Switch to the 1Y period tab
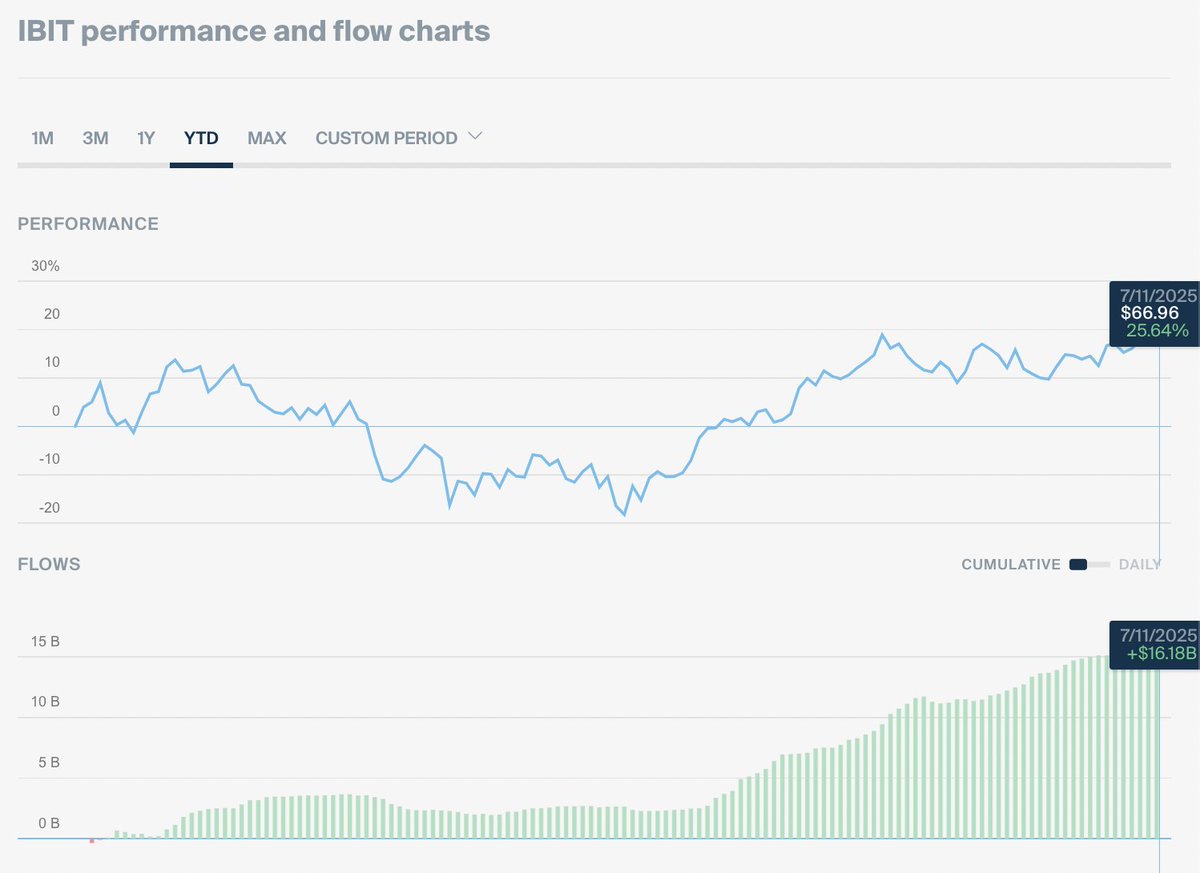Screen dimensions: 1200x873 (146, 138)
